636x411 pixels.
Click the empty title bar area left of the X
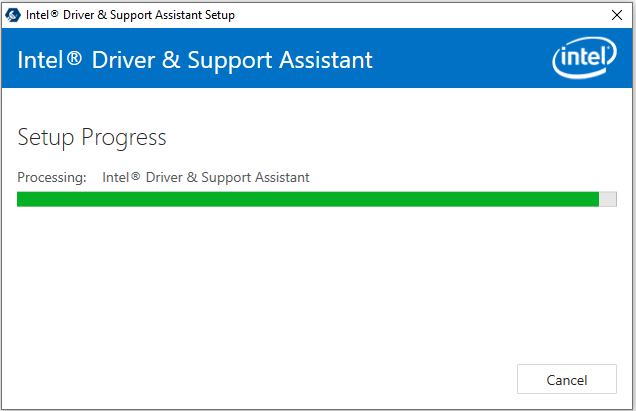(x=422, y=15)
